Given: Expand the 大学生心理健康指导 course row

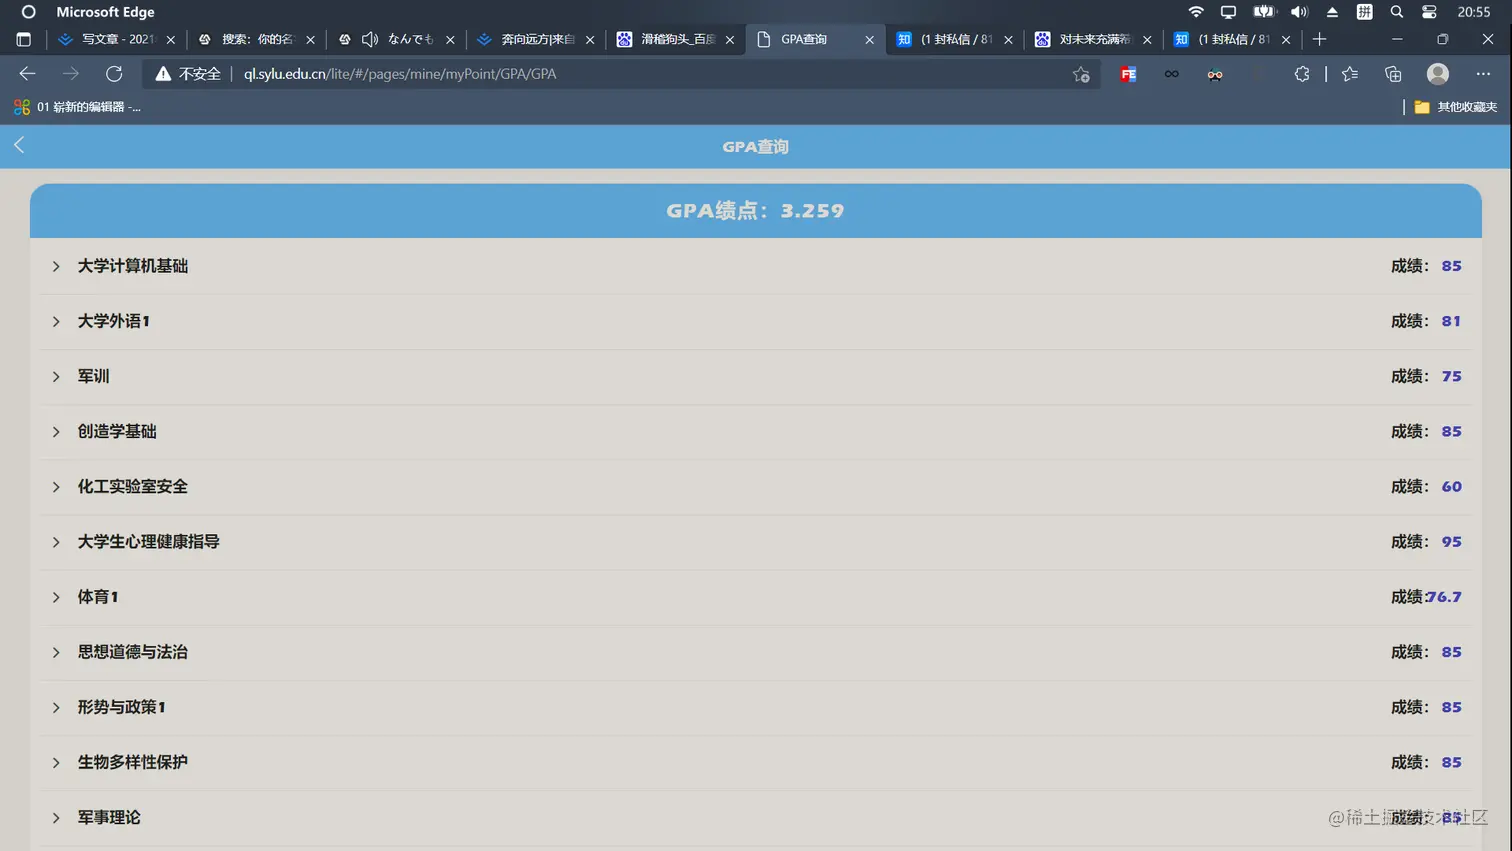Looking at the screenshot, I should (755, 541).
